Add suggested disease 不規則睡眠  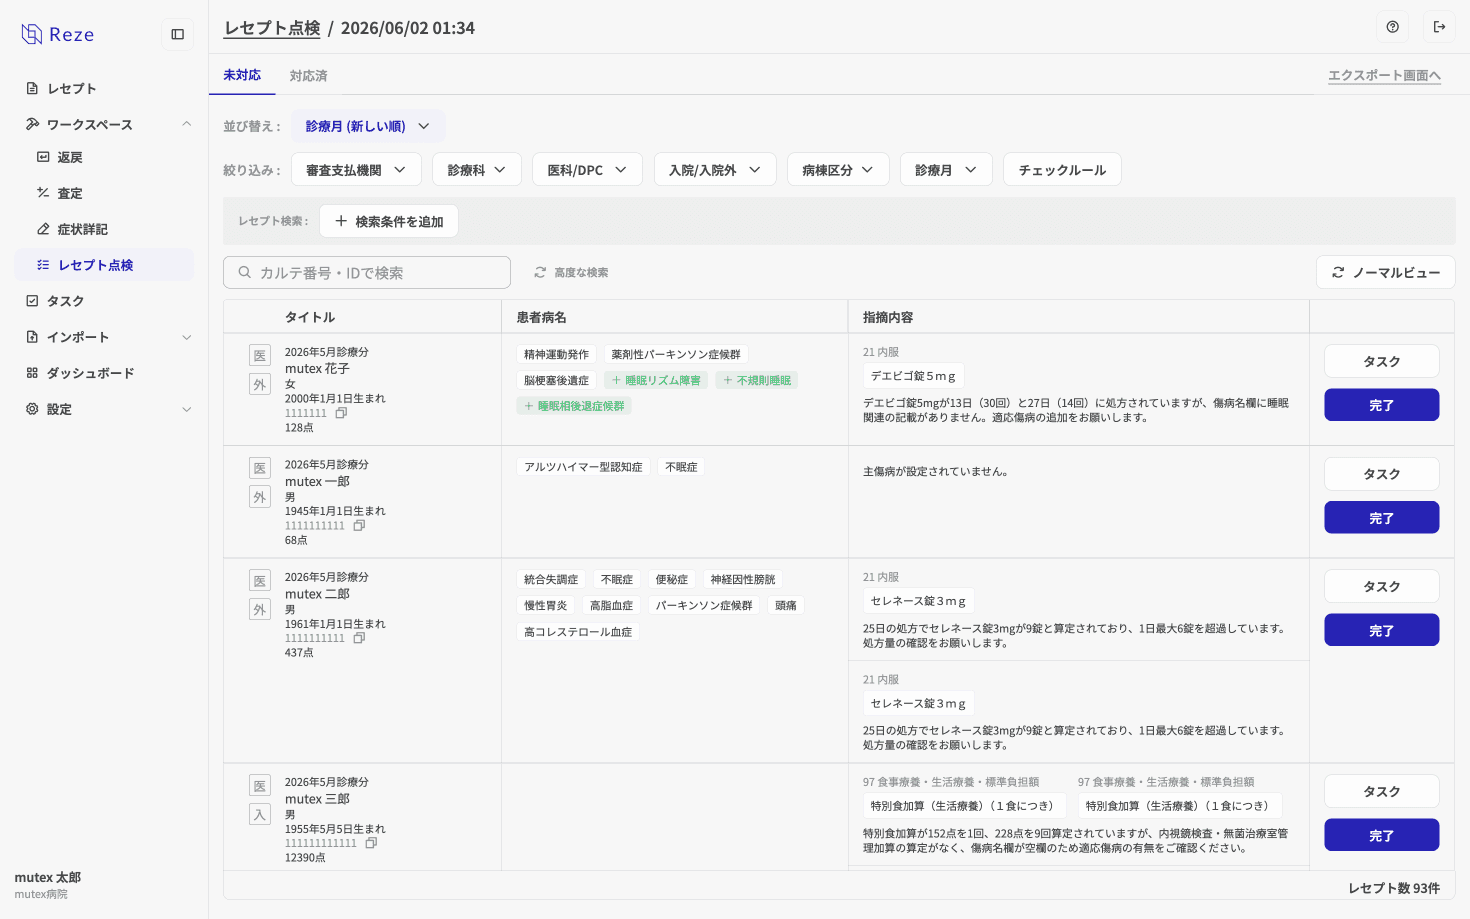click(x=756, y=380)
